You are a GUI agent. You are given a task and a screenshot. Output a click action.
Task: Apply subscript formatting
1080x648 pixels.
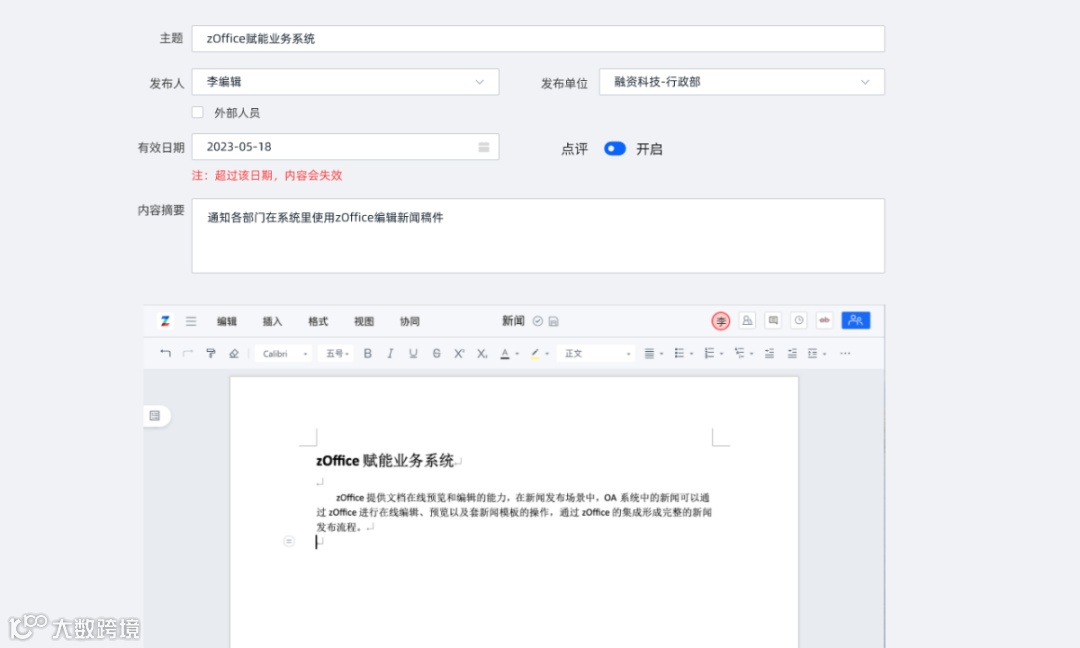[482, 353]
